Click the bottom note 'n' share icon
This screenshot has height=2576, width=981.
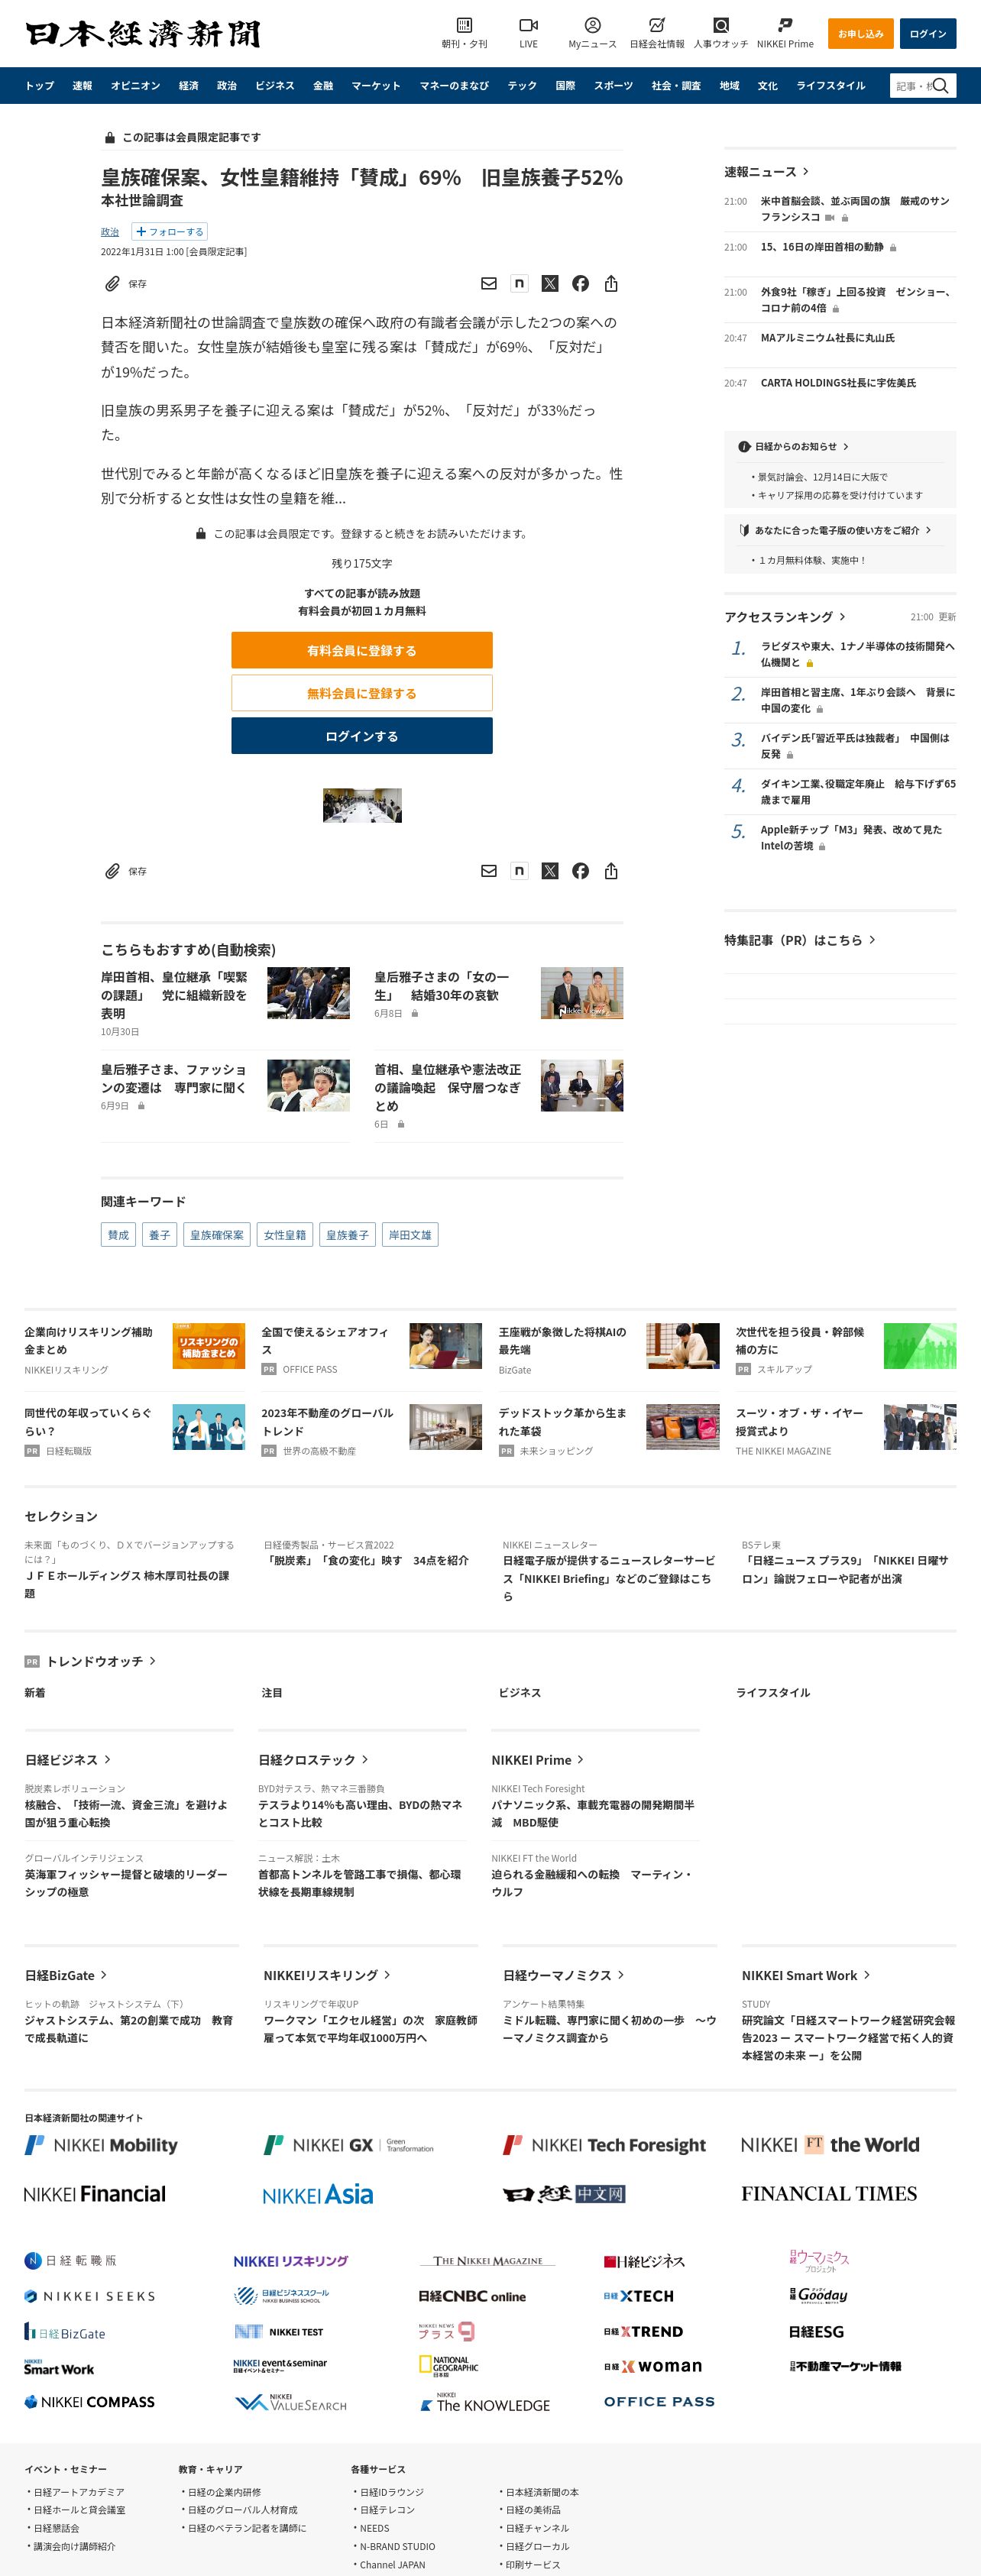tap(519, 871)
